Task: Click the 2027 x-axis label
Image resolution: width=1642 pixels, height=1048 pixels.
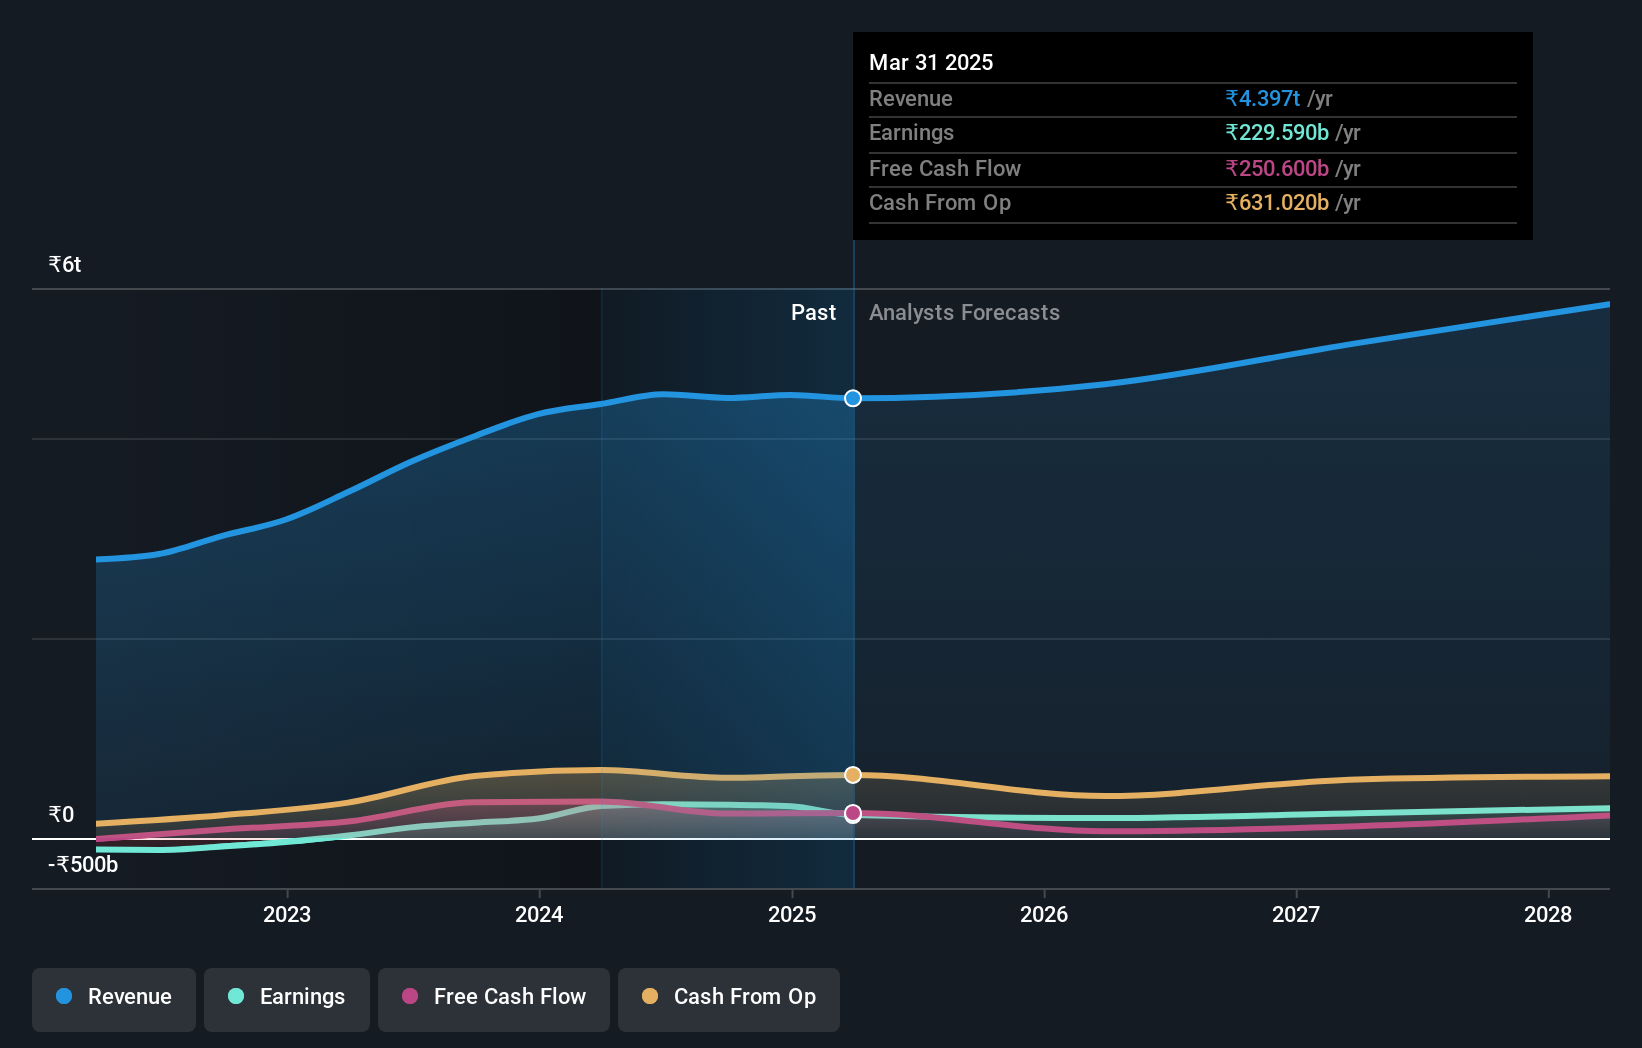Action: (x=1296, y=914)
